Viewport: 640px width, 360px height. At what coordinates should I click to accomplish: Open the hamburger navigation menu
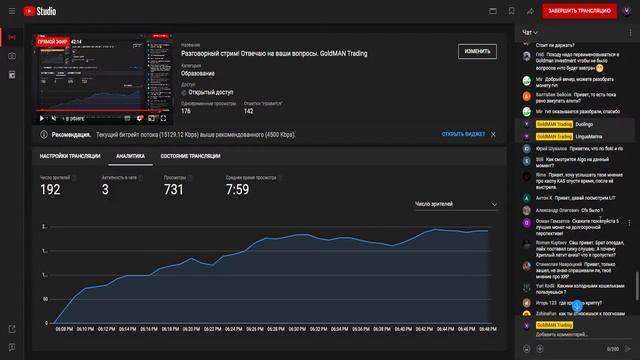pos(12,11)
